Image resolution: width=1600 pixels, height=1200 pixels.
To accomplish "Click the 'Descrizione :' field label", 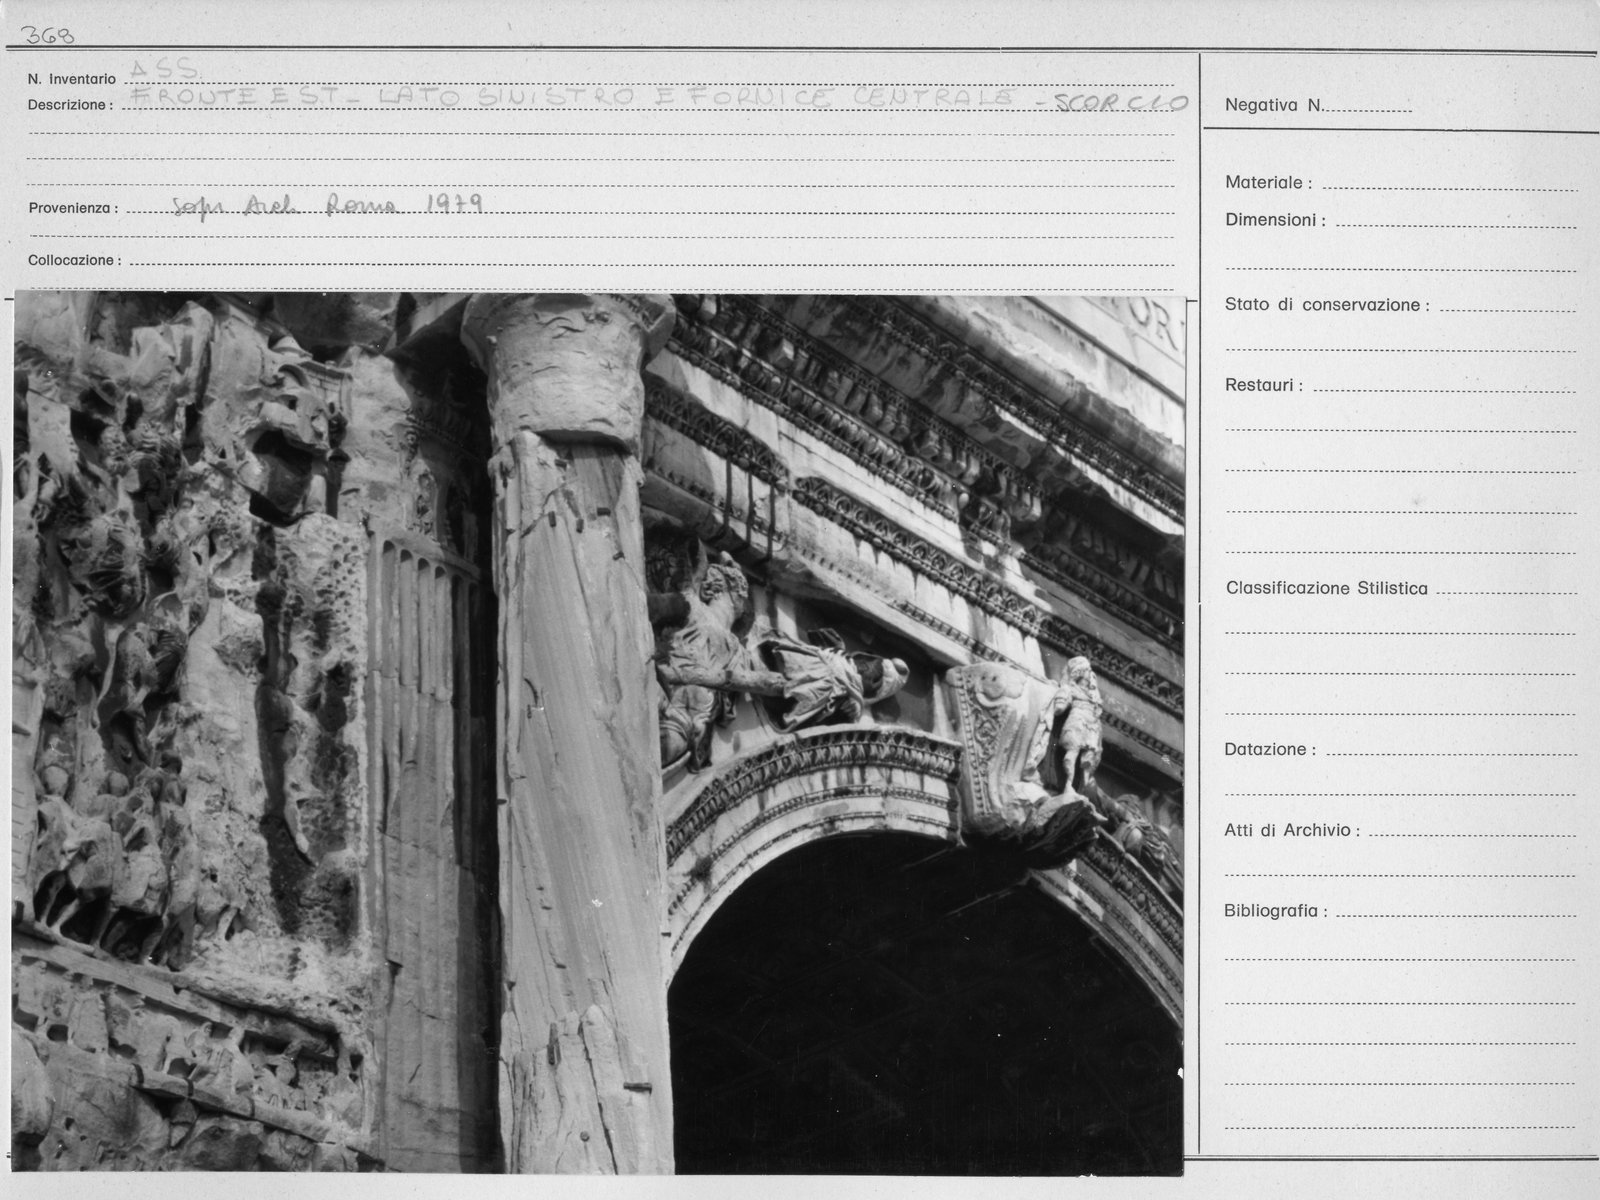I will (70, 105).
